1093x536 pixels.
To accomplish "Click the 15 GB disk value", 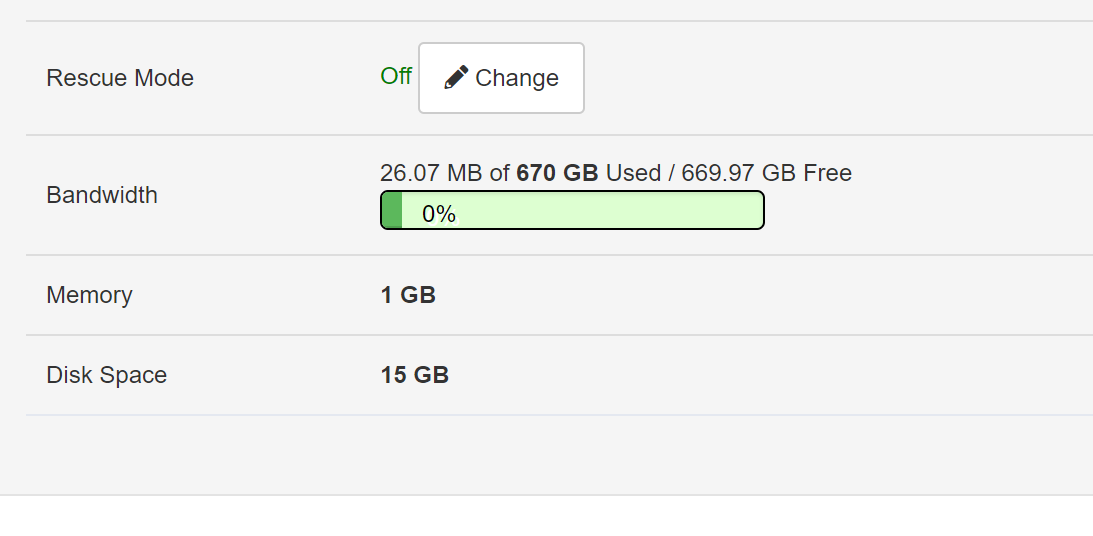I will click(x=415, y=375).
